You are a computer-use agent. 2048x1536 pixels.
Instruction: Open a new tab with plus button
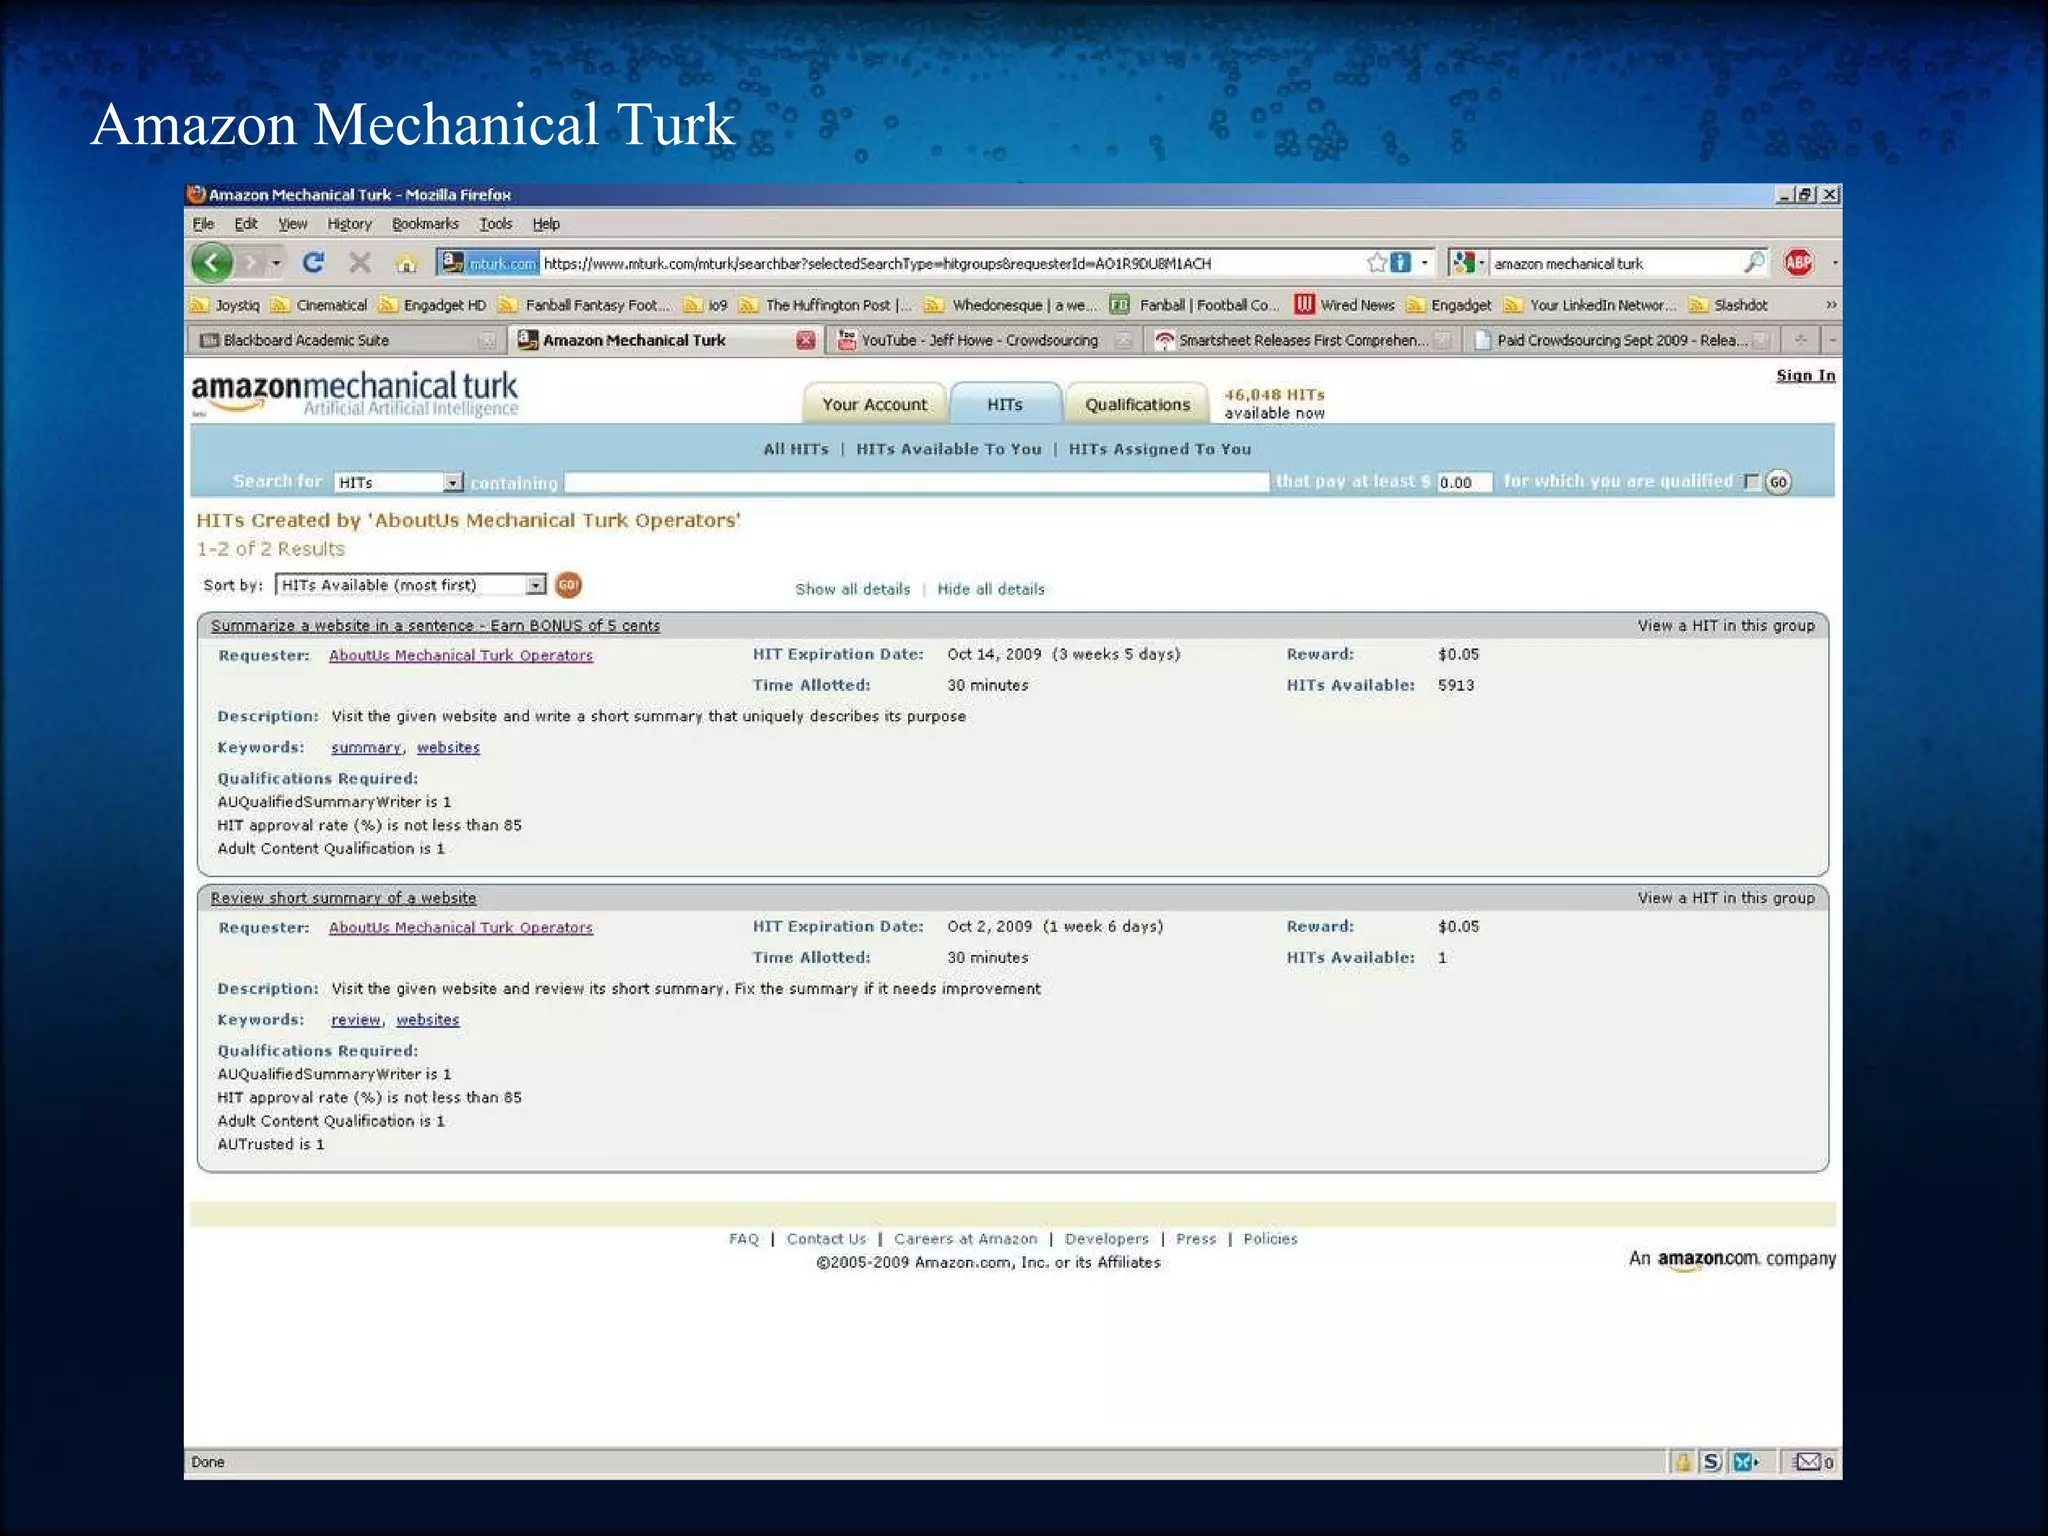point(1801,340)
